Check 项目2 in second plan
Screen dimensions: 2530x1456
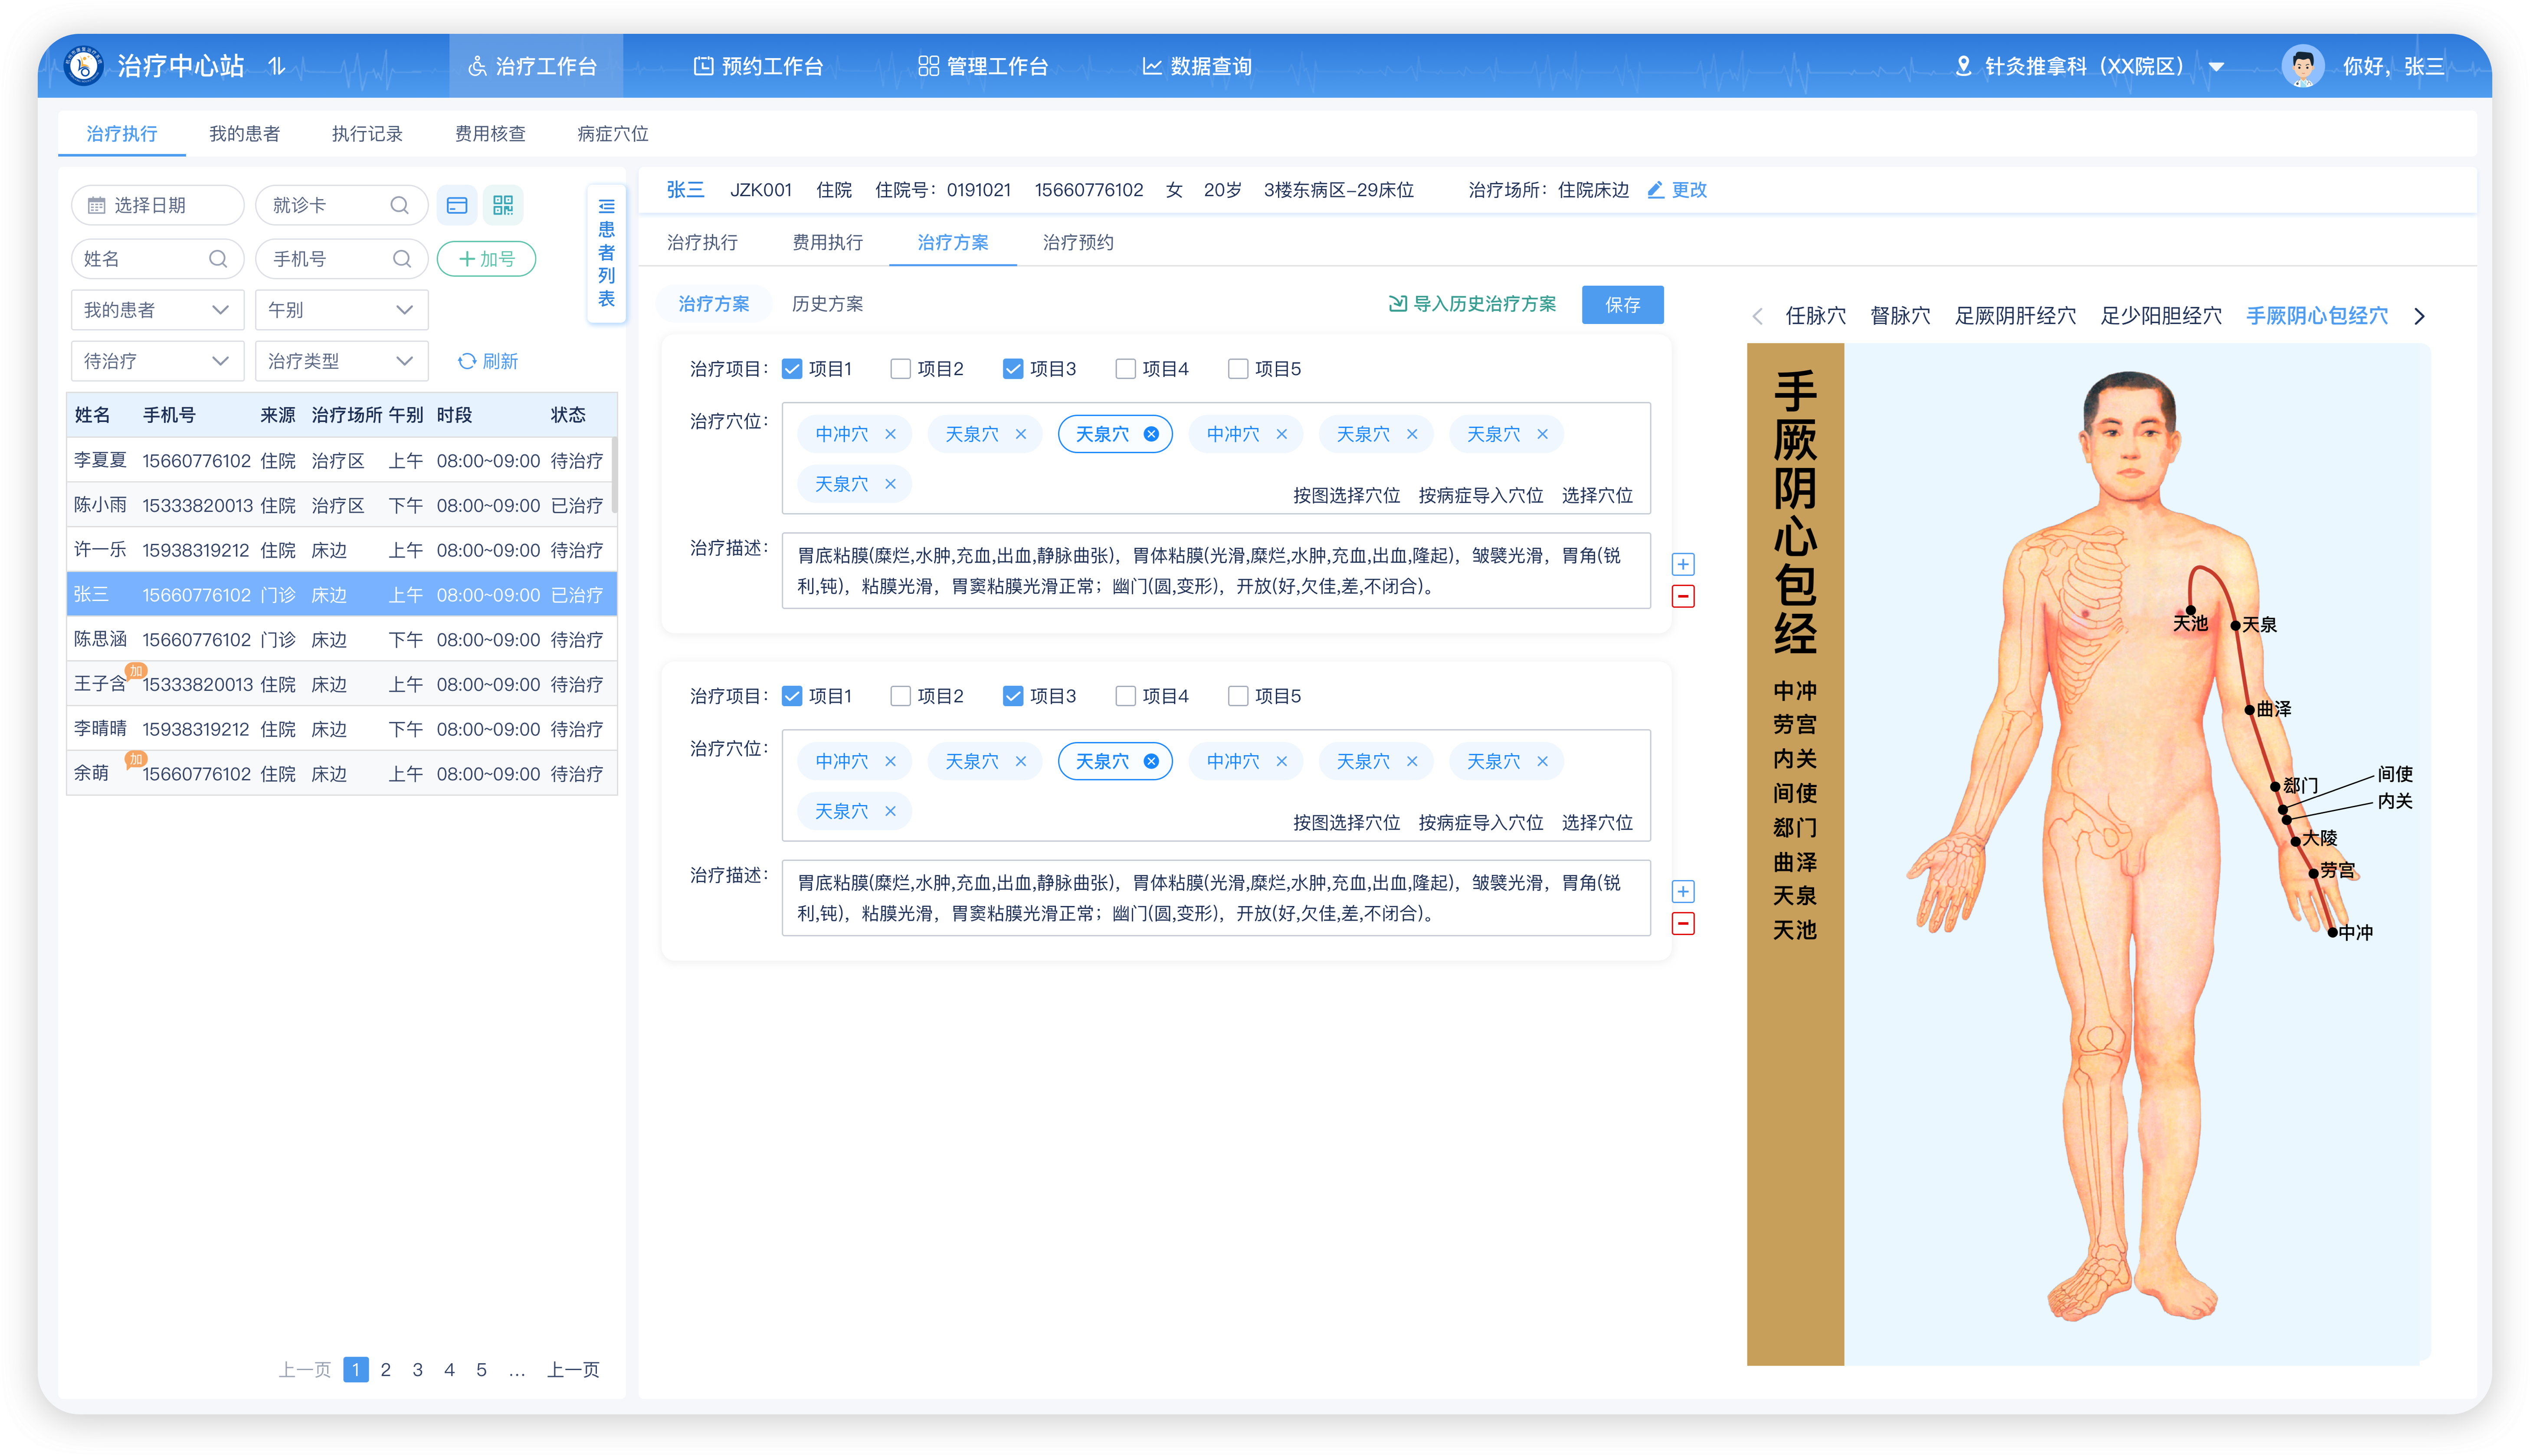pos(900,696)
